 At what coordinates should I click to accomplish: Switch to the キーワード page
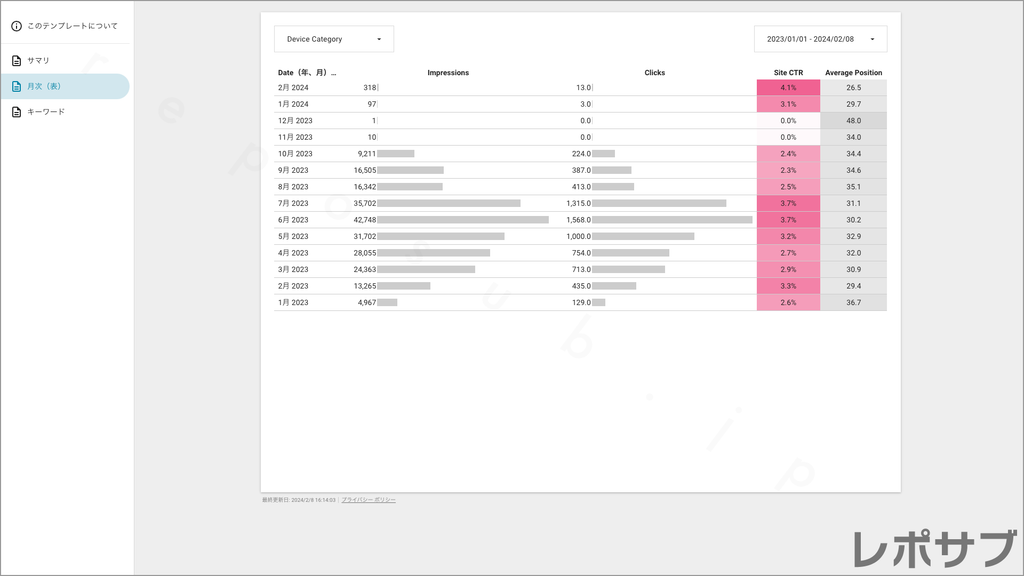tap(46, 112)
